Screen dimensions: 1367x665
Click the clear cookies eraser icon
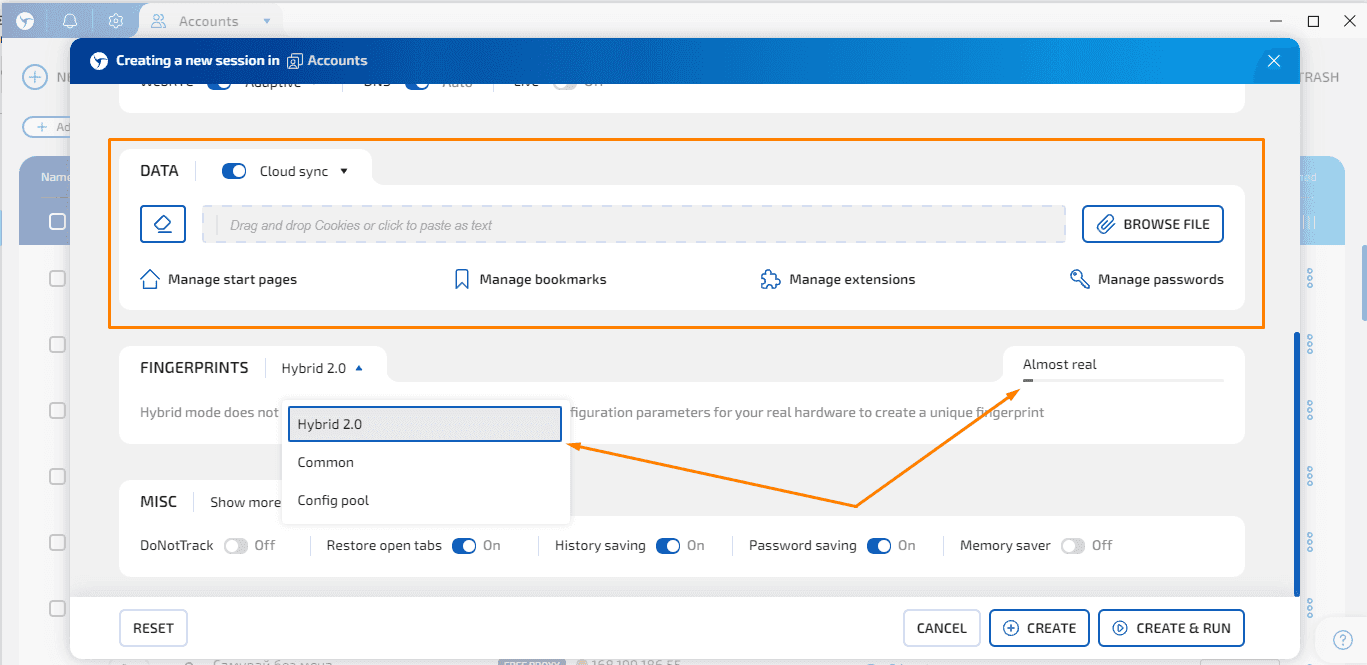(162, 223)
